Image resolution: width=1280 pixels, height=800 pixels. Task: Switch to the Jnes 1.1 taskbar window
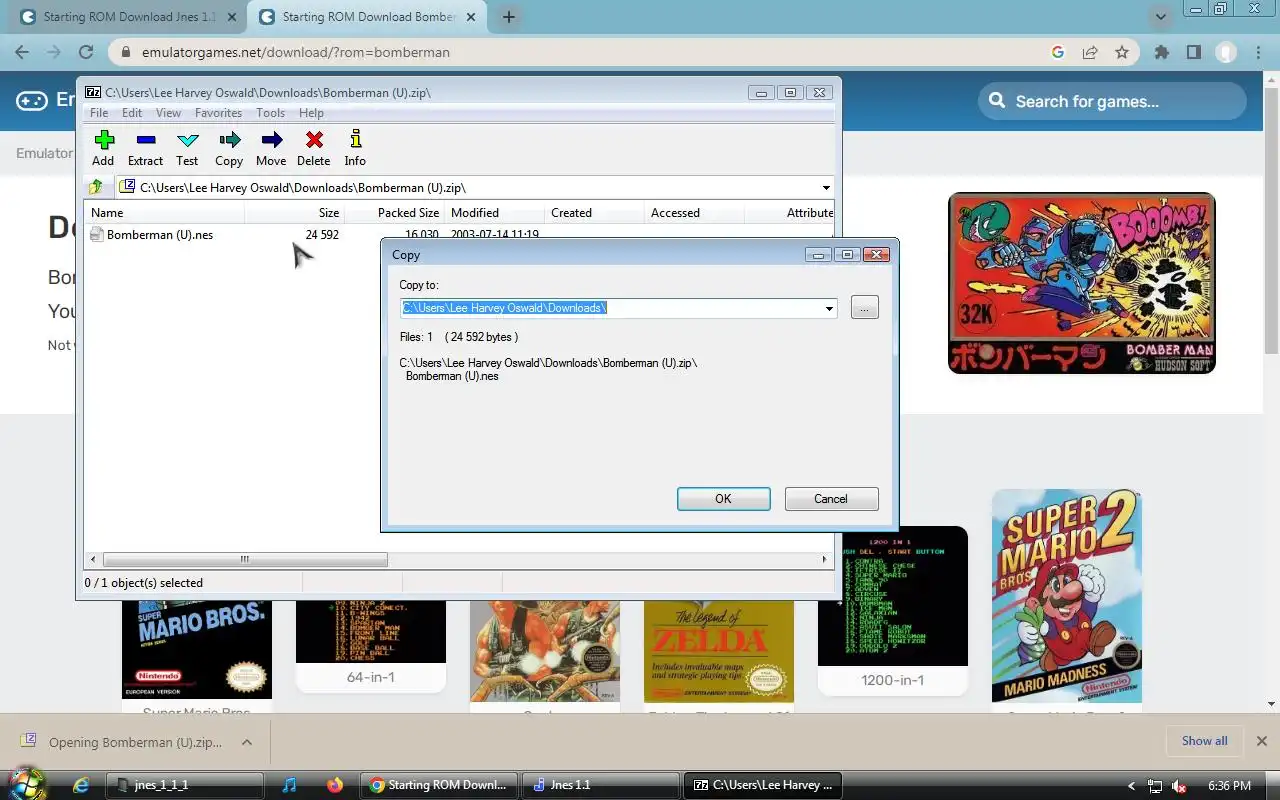click(x=601, y=785)
